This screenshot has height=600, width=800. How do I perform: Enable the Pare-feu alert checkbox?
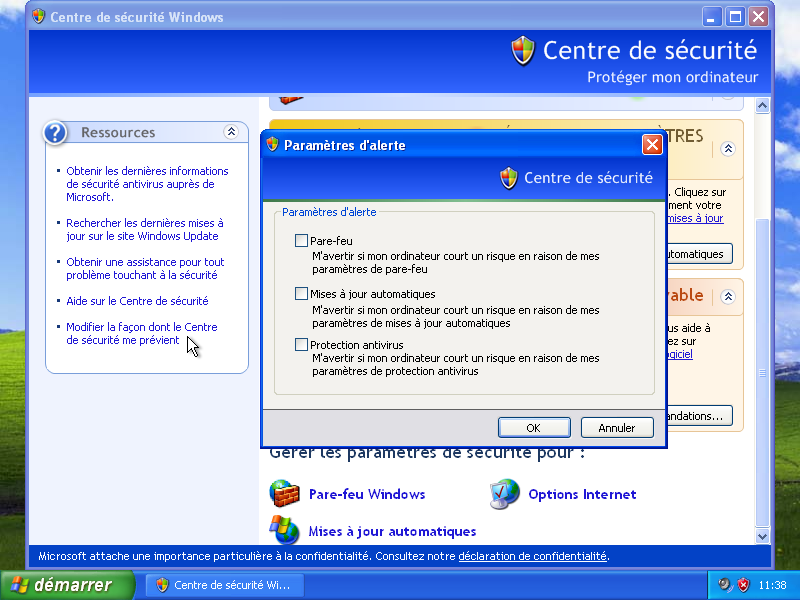[x=302, y=241]
